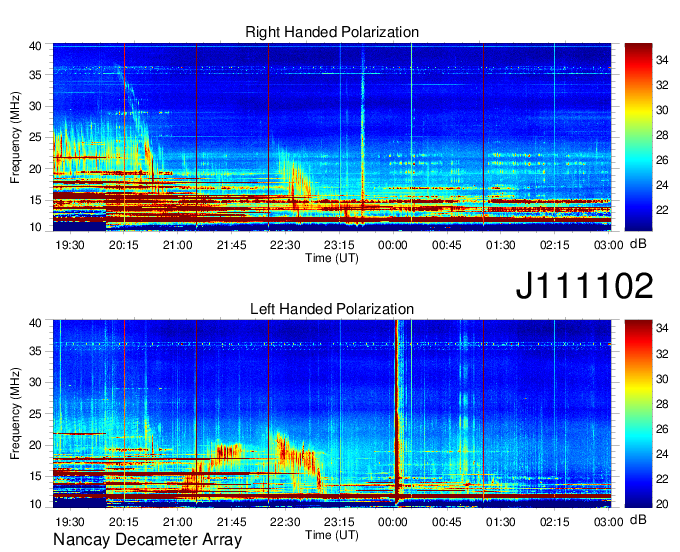Click the 32 value on the bottom color bar

coord(662,354)
